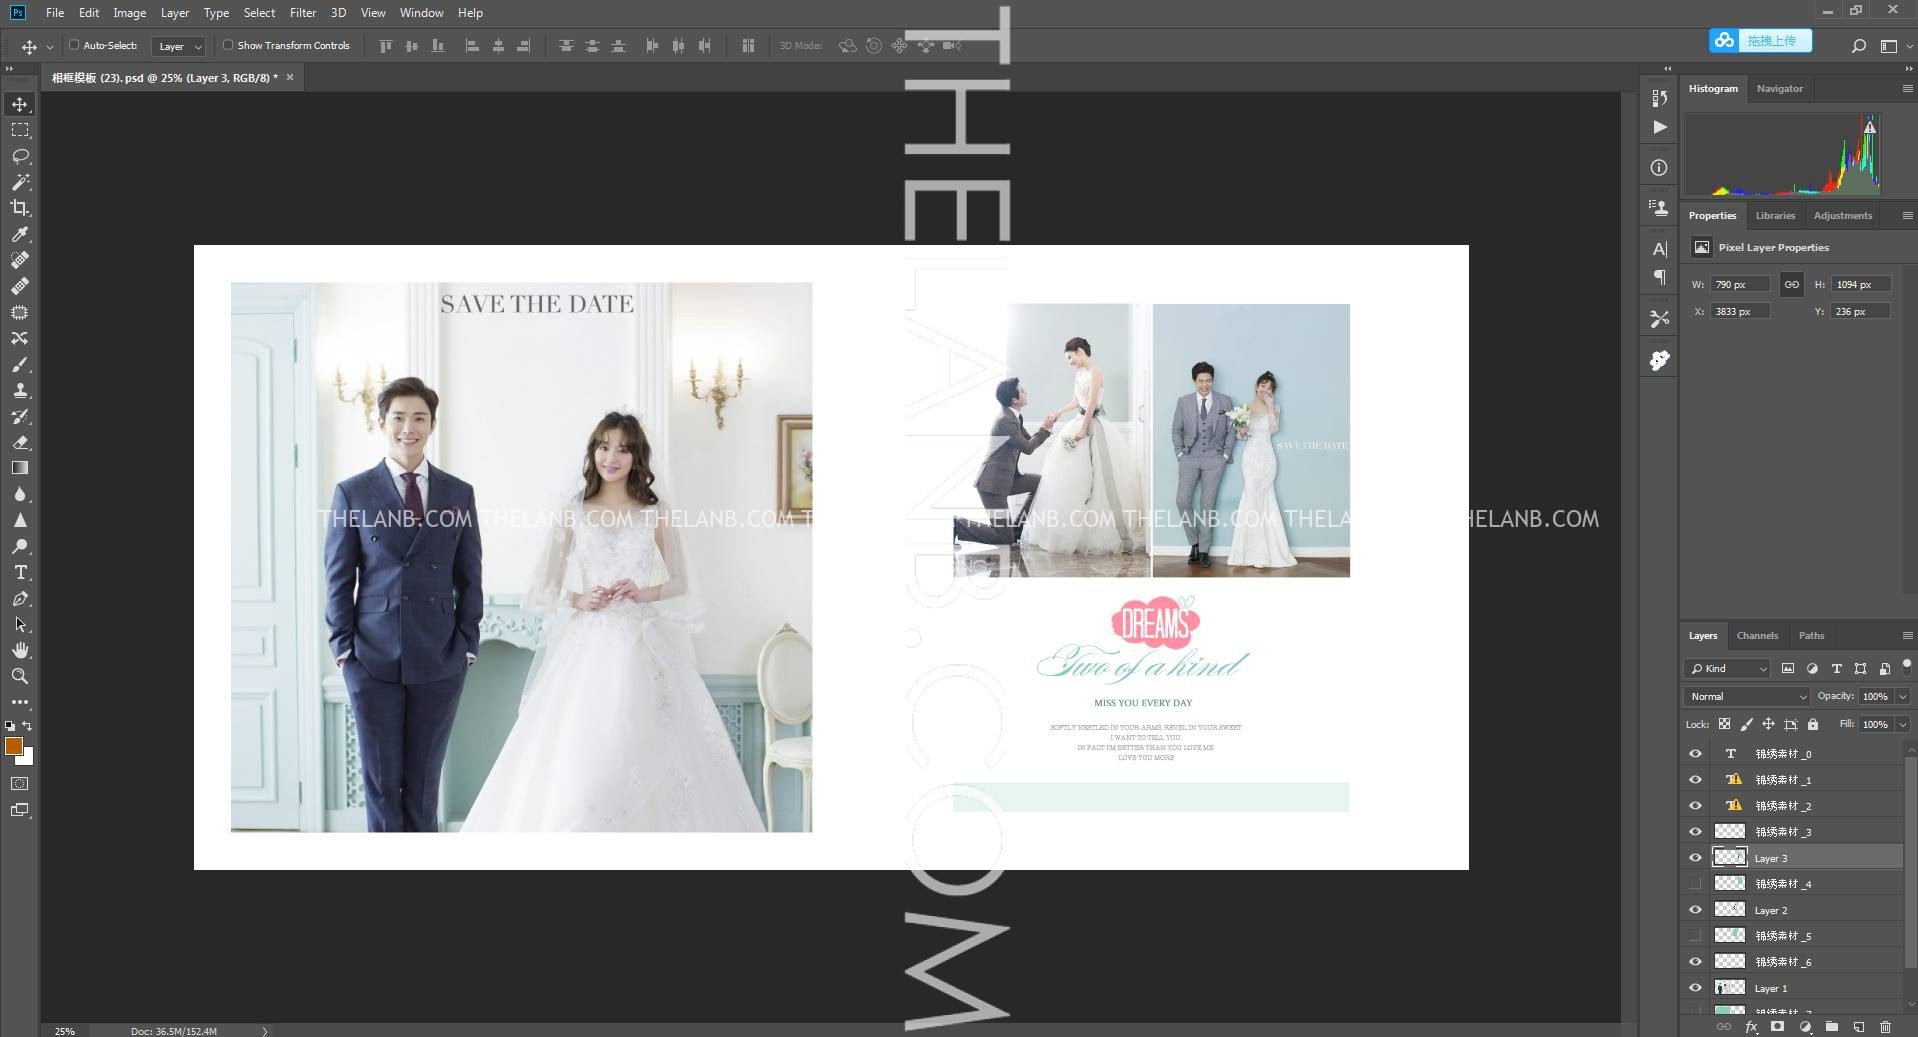The image size is (1918, 1037).
Task: Activate the Zoom tool
Action: tap(20, 676)
